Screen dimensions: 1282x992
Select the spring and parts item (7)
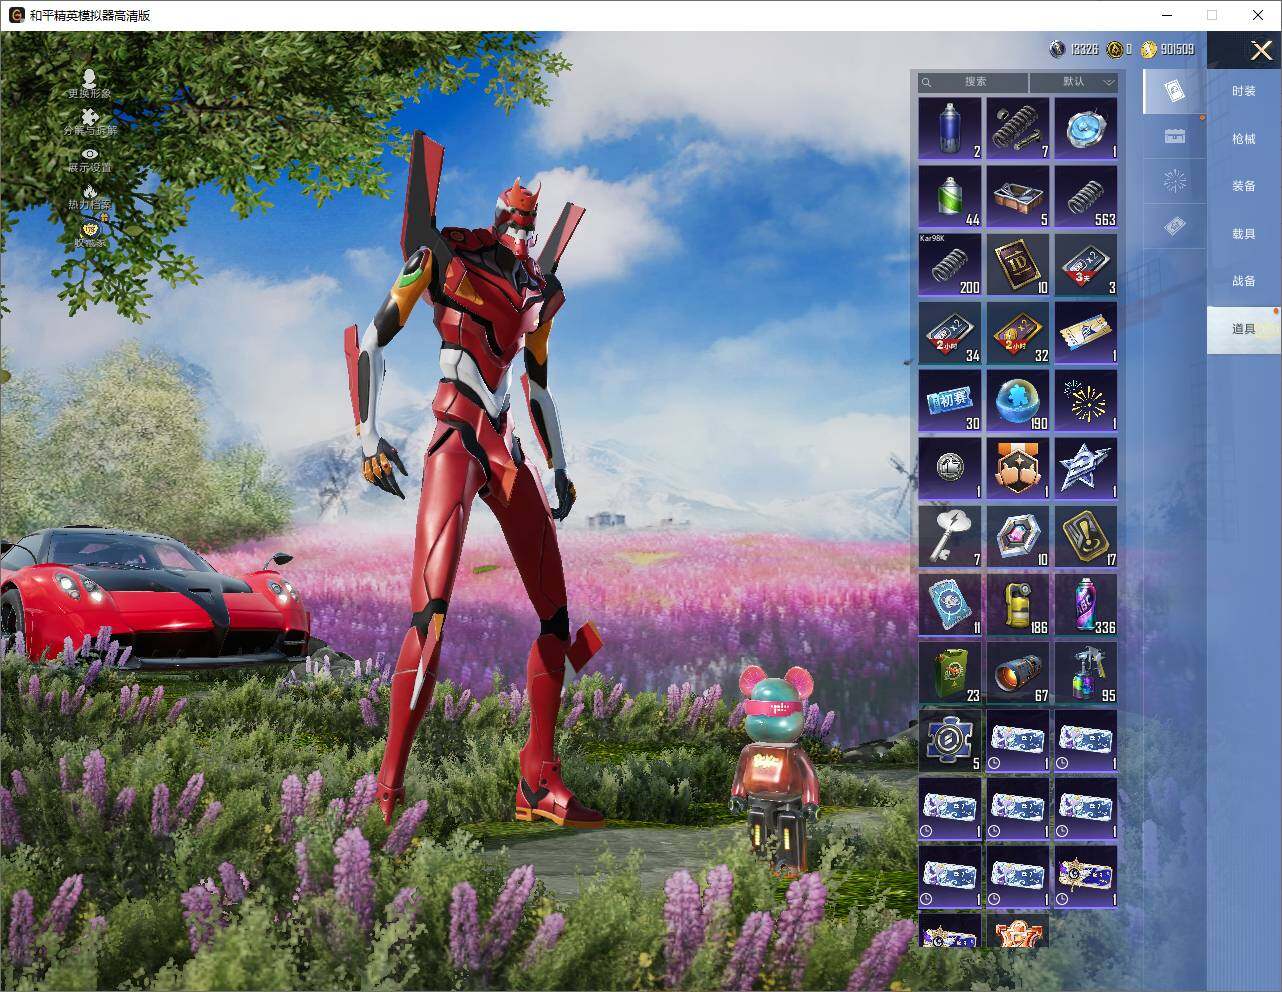pyautogui.click(x=1018, y=128)
